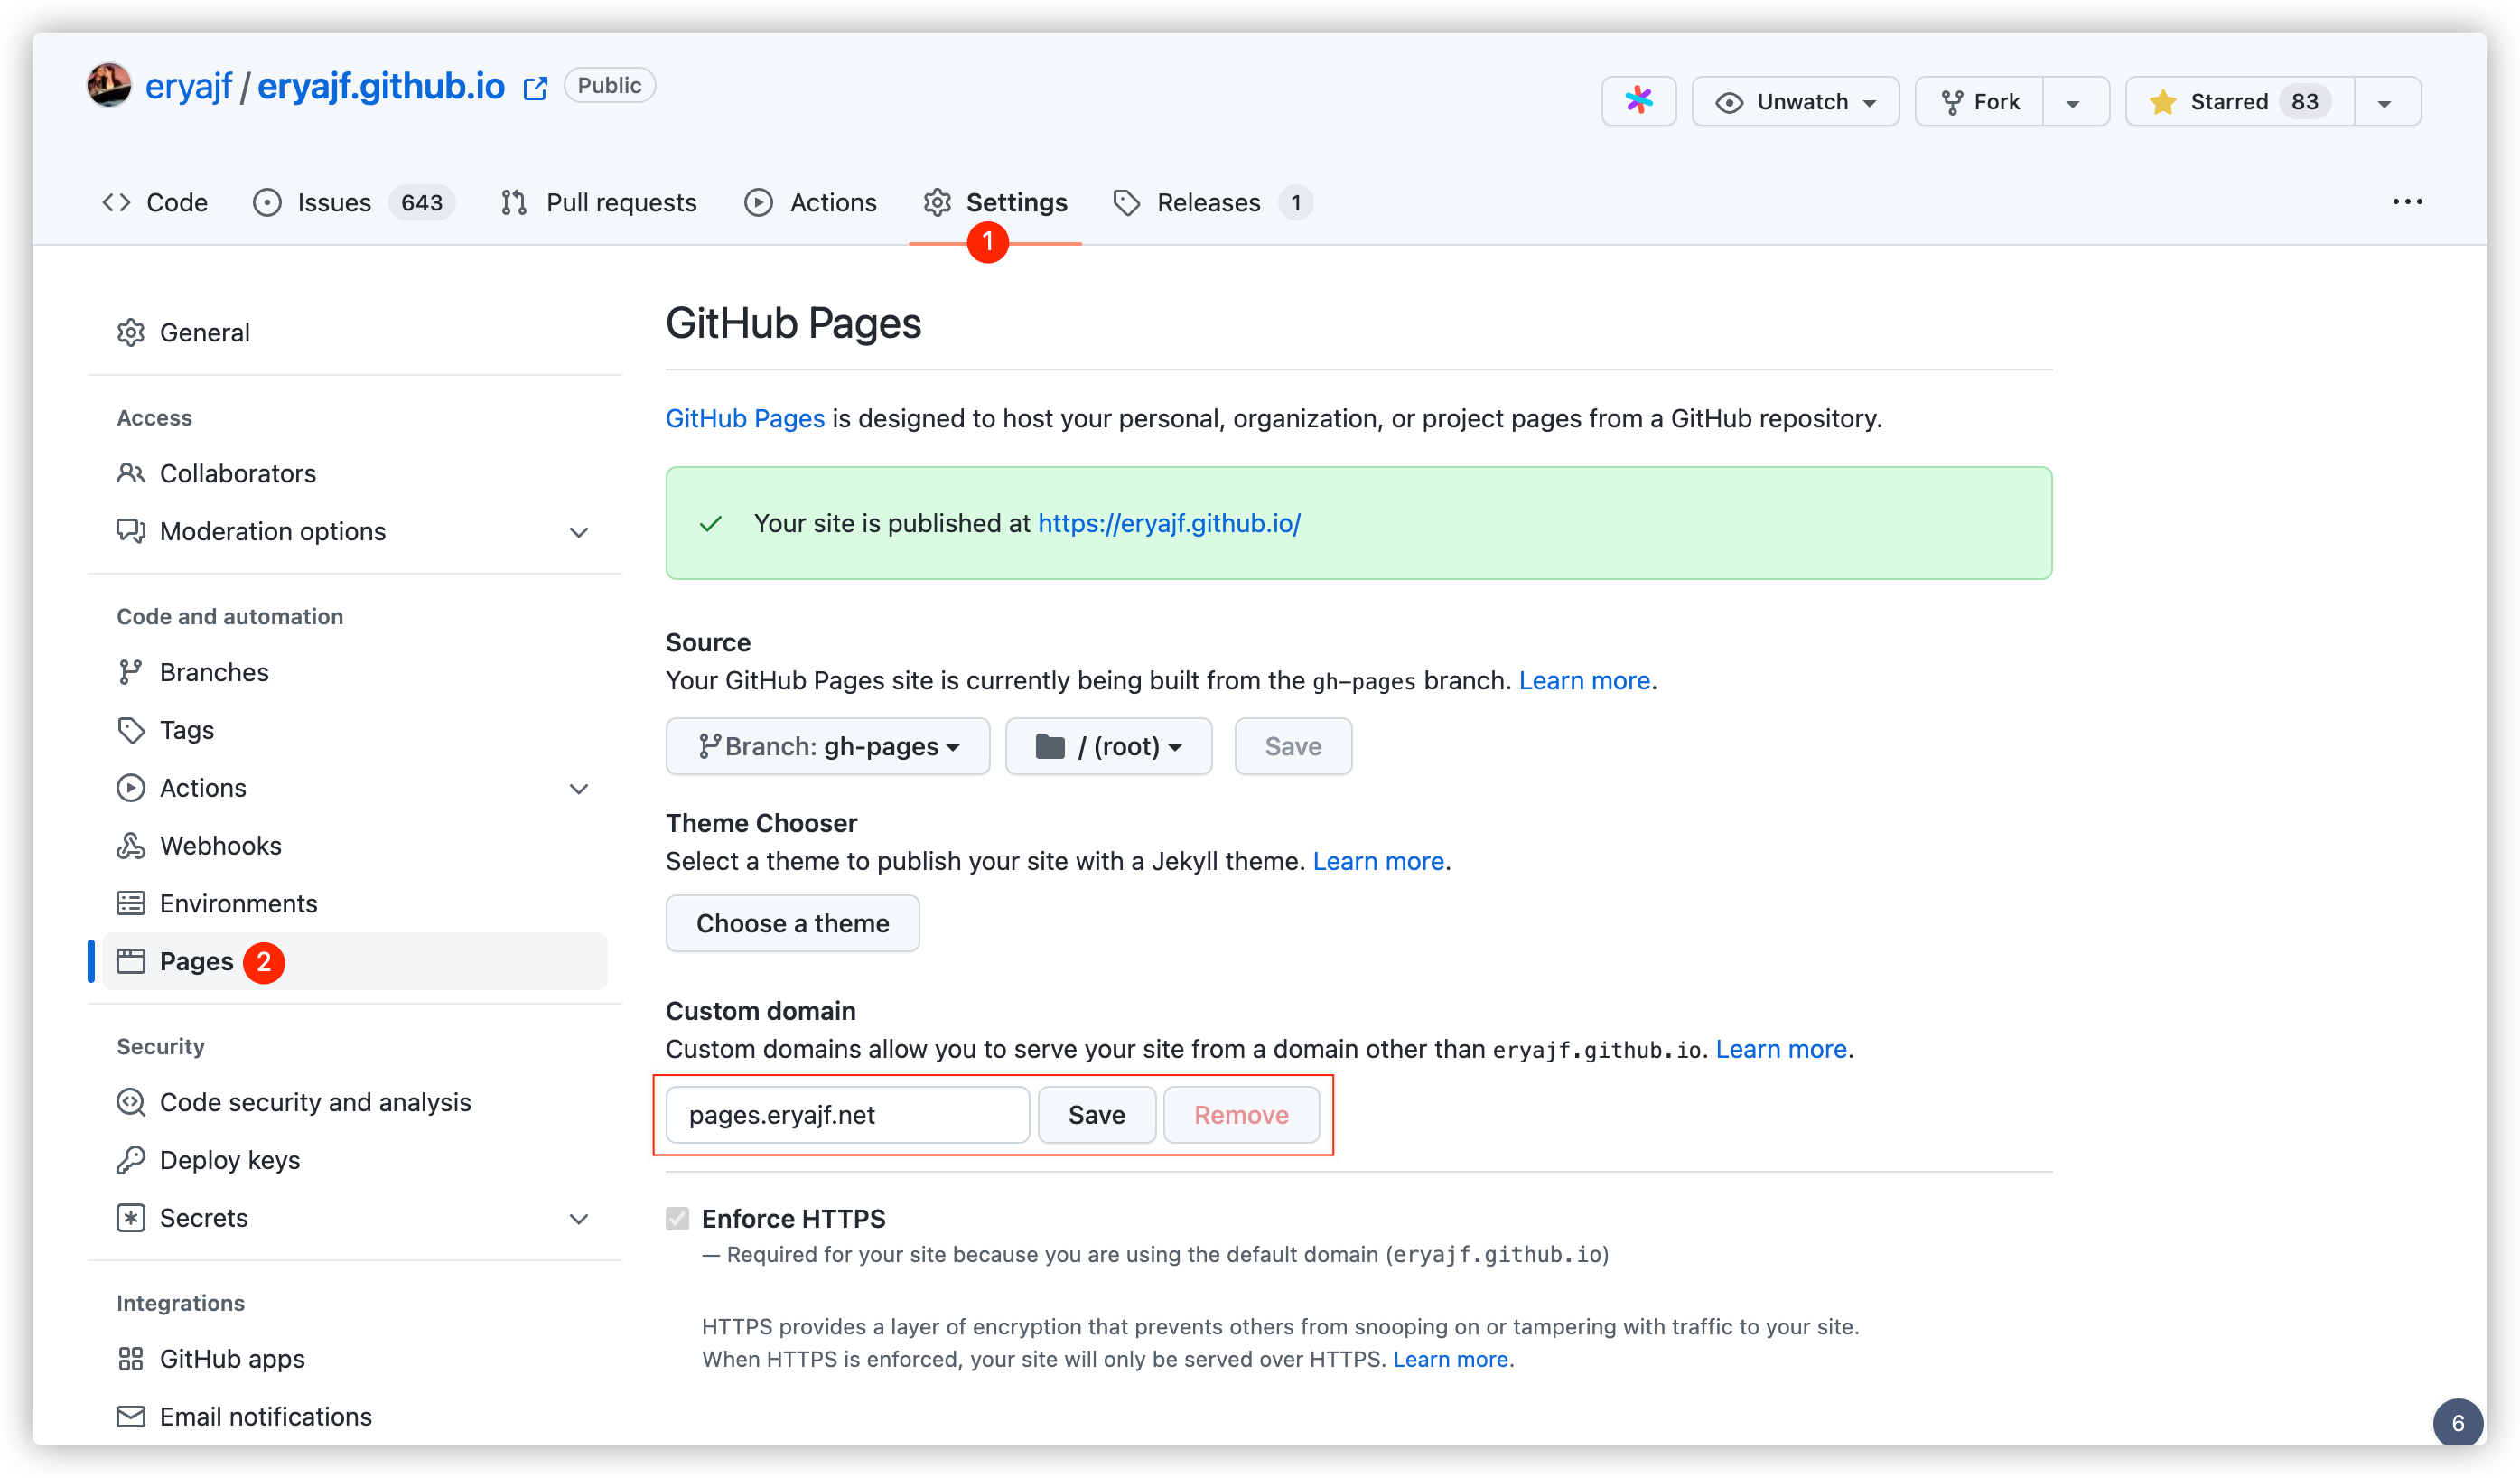Open Email notifications settings
Viewport: 2520px width, 1478px height.
click(355, 1416)
